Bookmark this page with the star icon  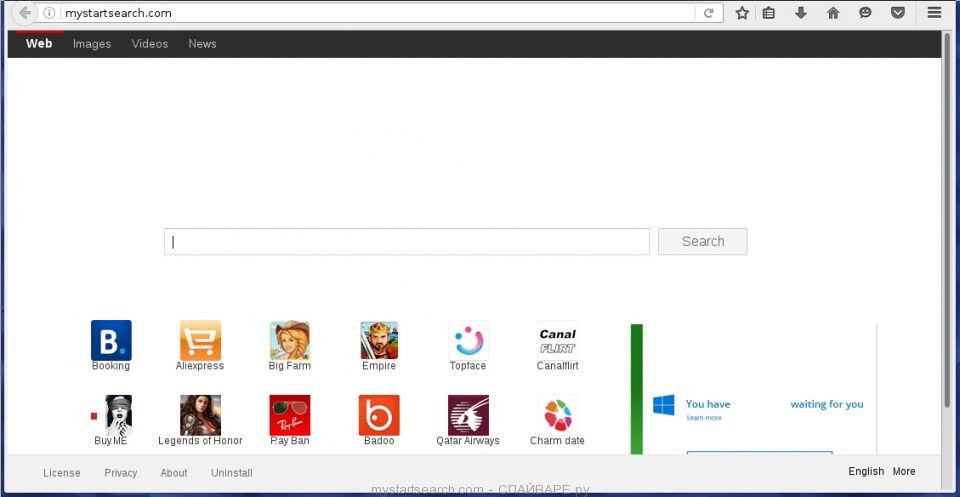pyautogui.click(x=742, y=13)
